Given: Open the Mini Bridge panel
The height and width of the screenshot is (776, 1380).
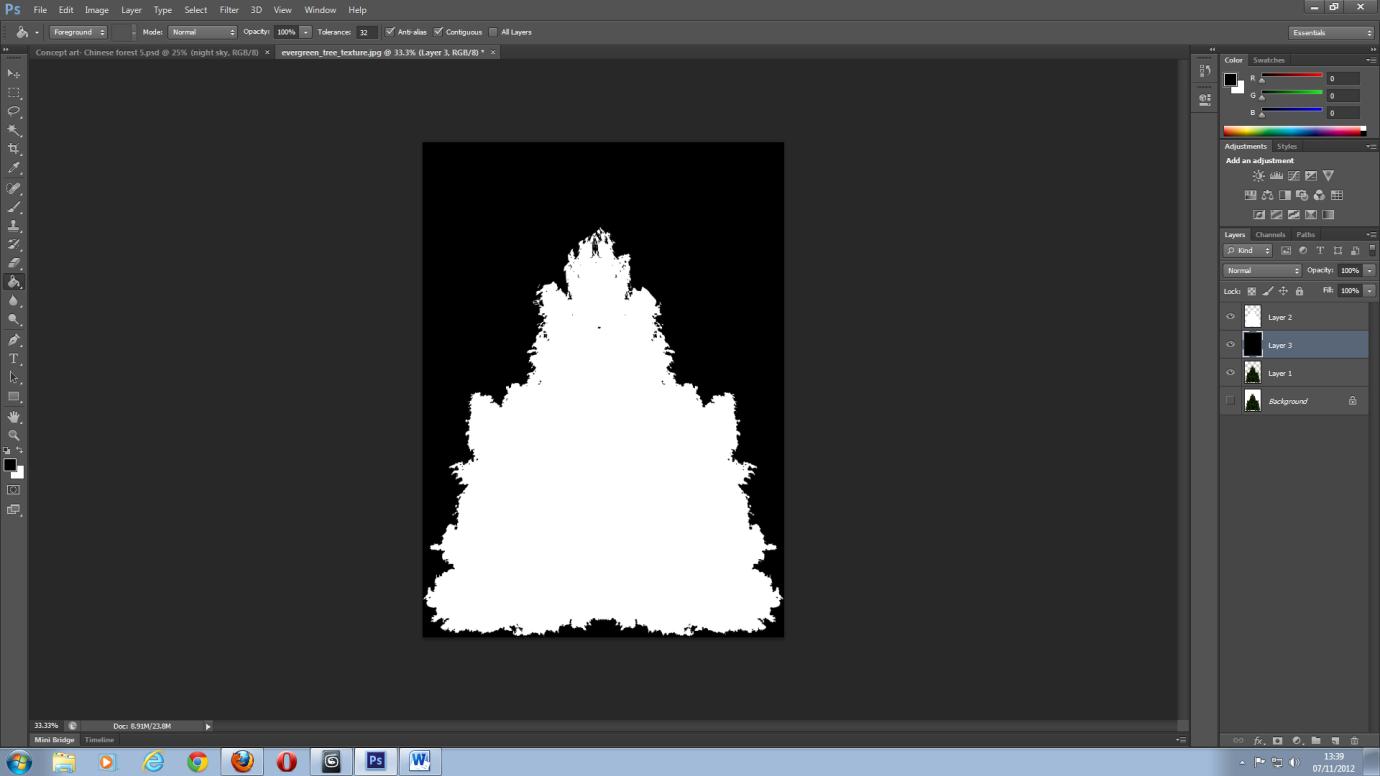Looking at the screenshot, I should tap(53, 740).
